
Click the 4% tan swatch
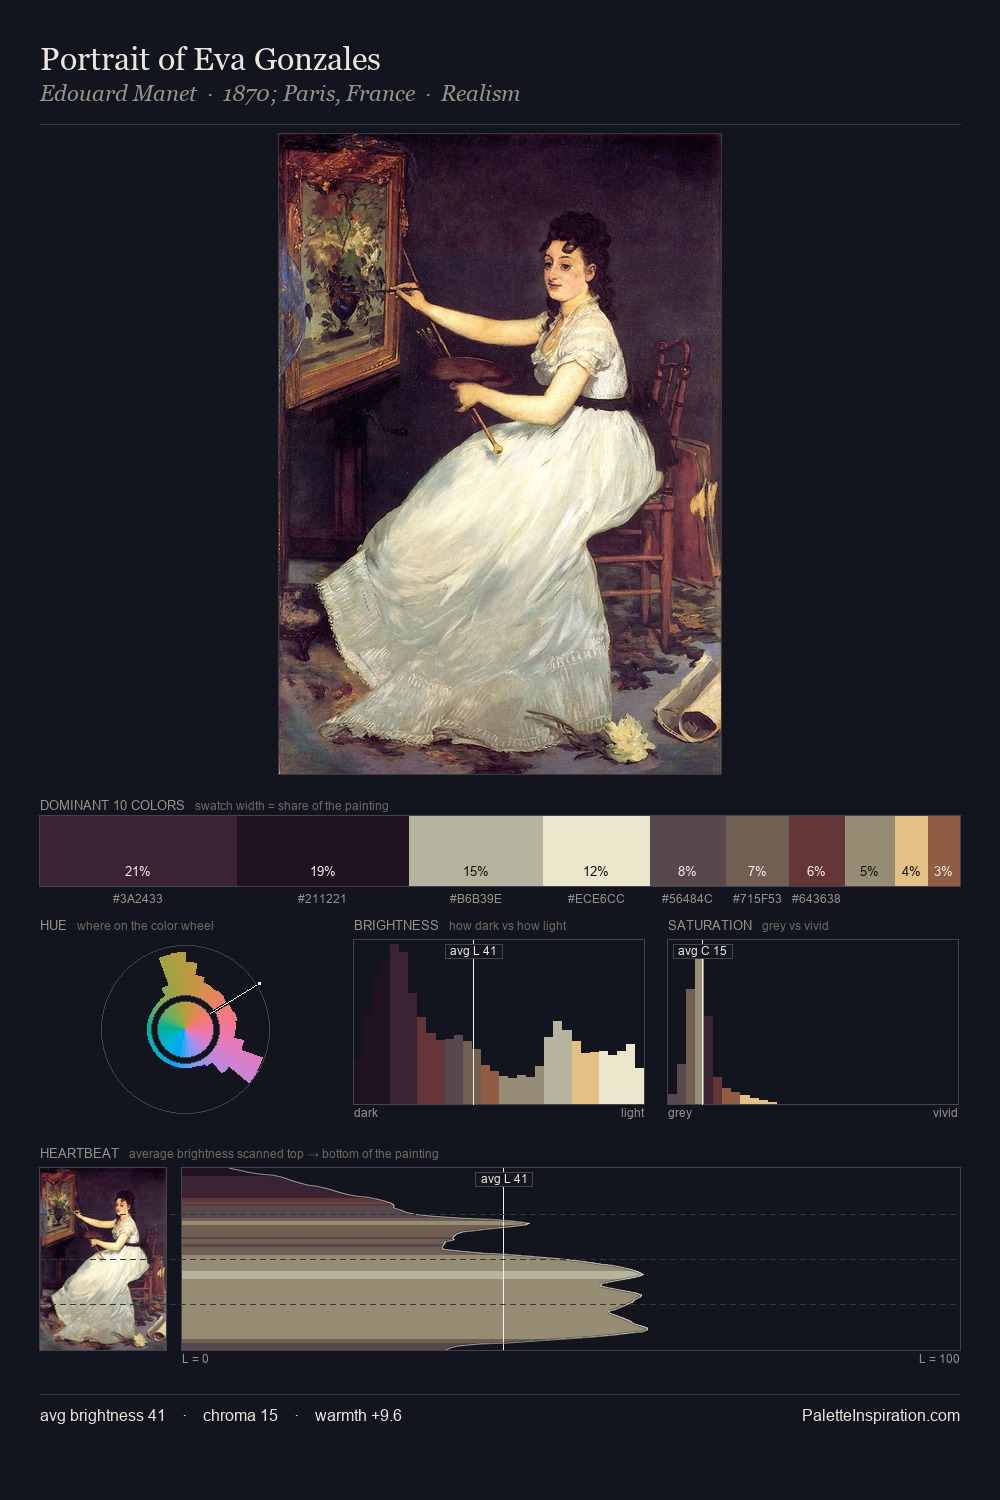(911, 851)
